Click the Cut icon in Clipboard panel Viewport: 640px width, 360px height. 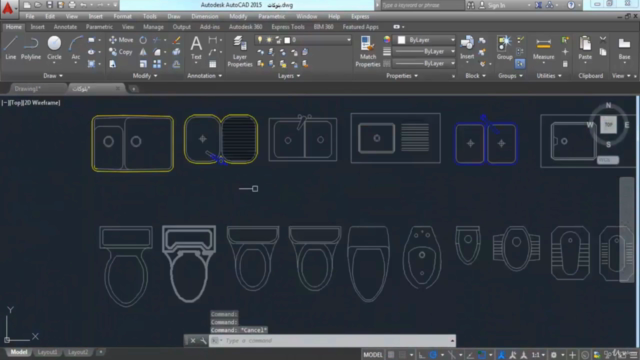pos(603,40)
